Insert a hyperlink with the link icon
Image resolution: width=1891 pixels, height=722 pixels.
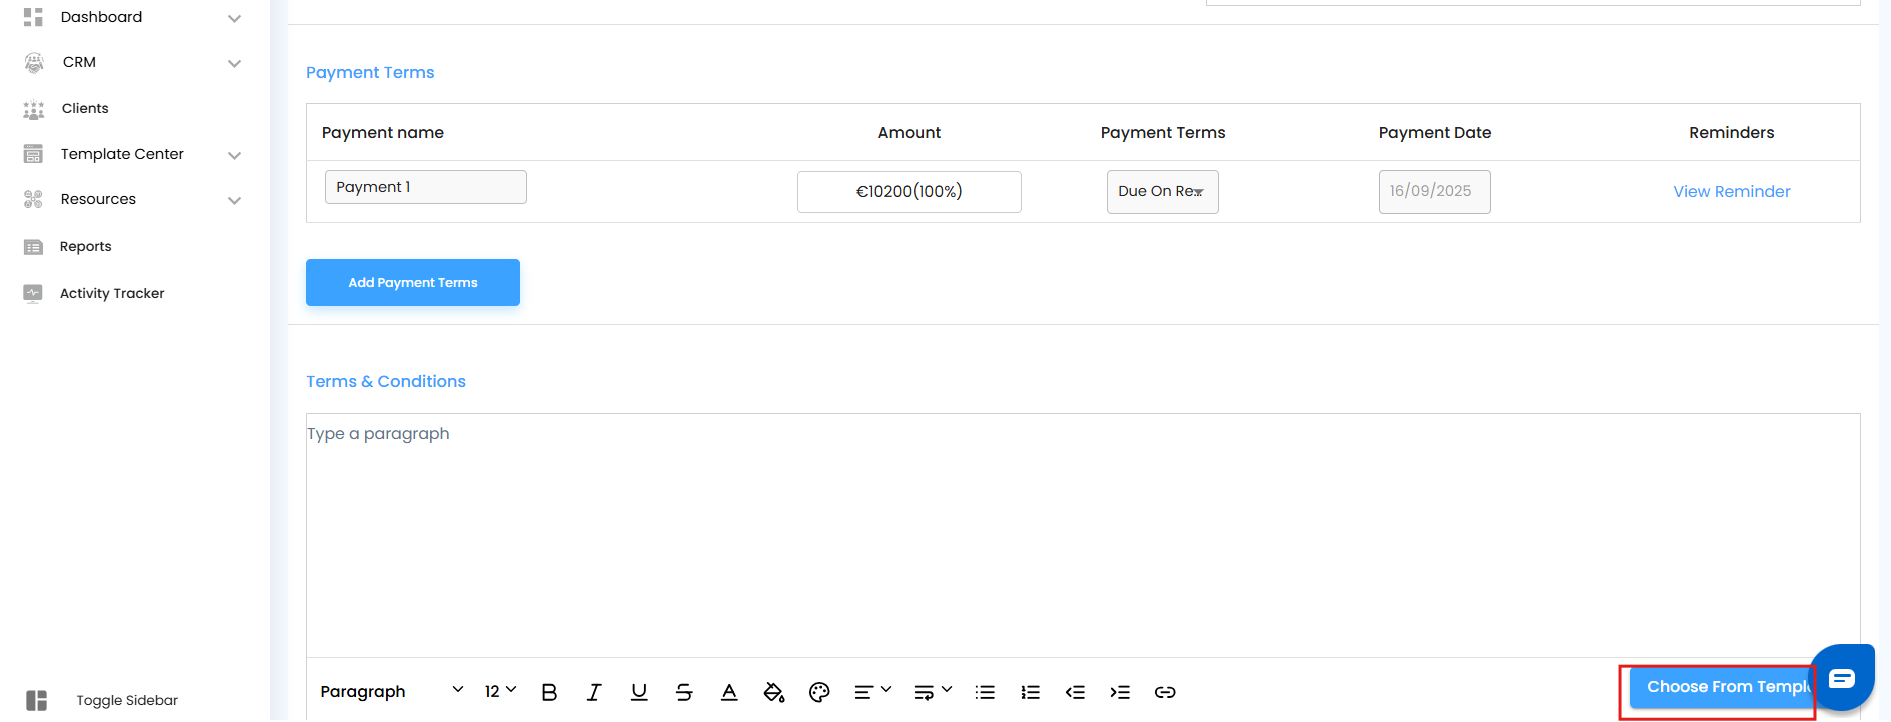tap(1165, 692)
